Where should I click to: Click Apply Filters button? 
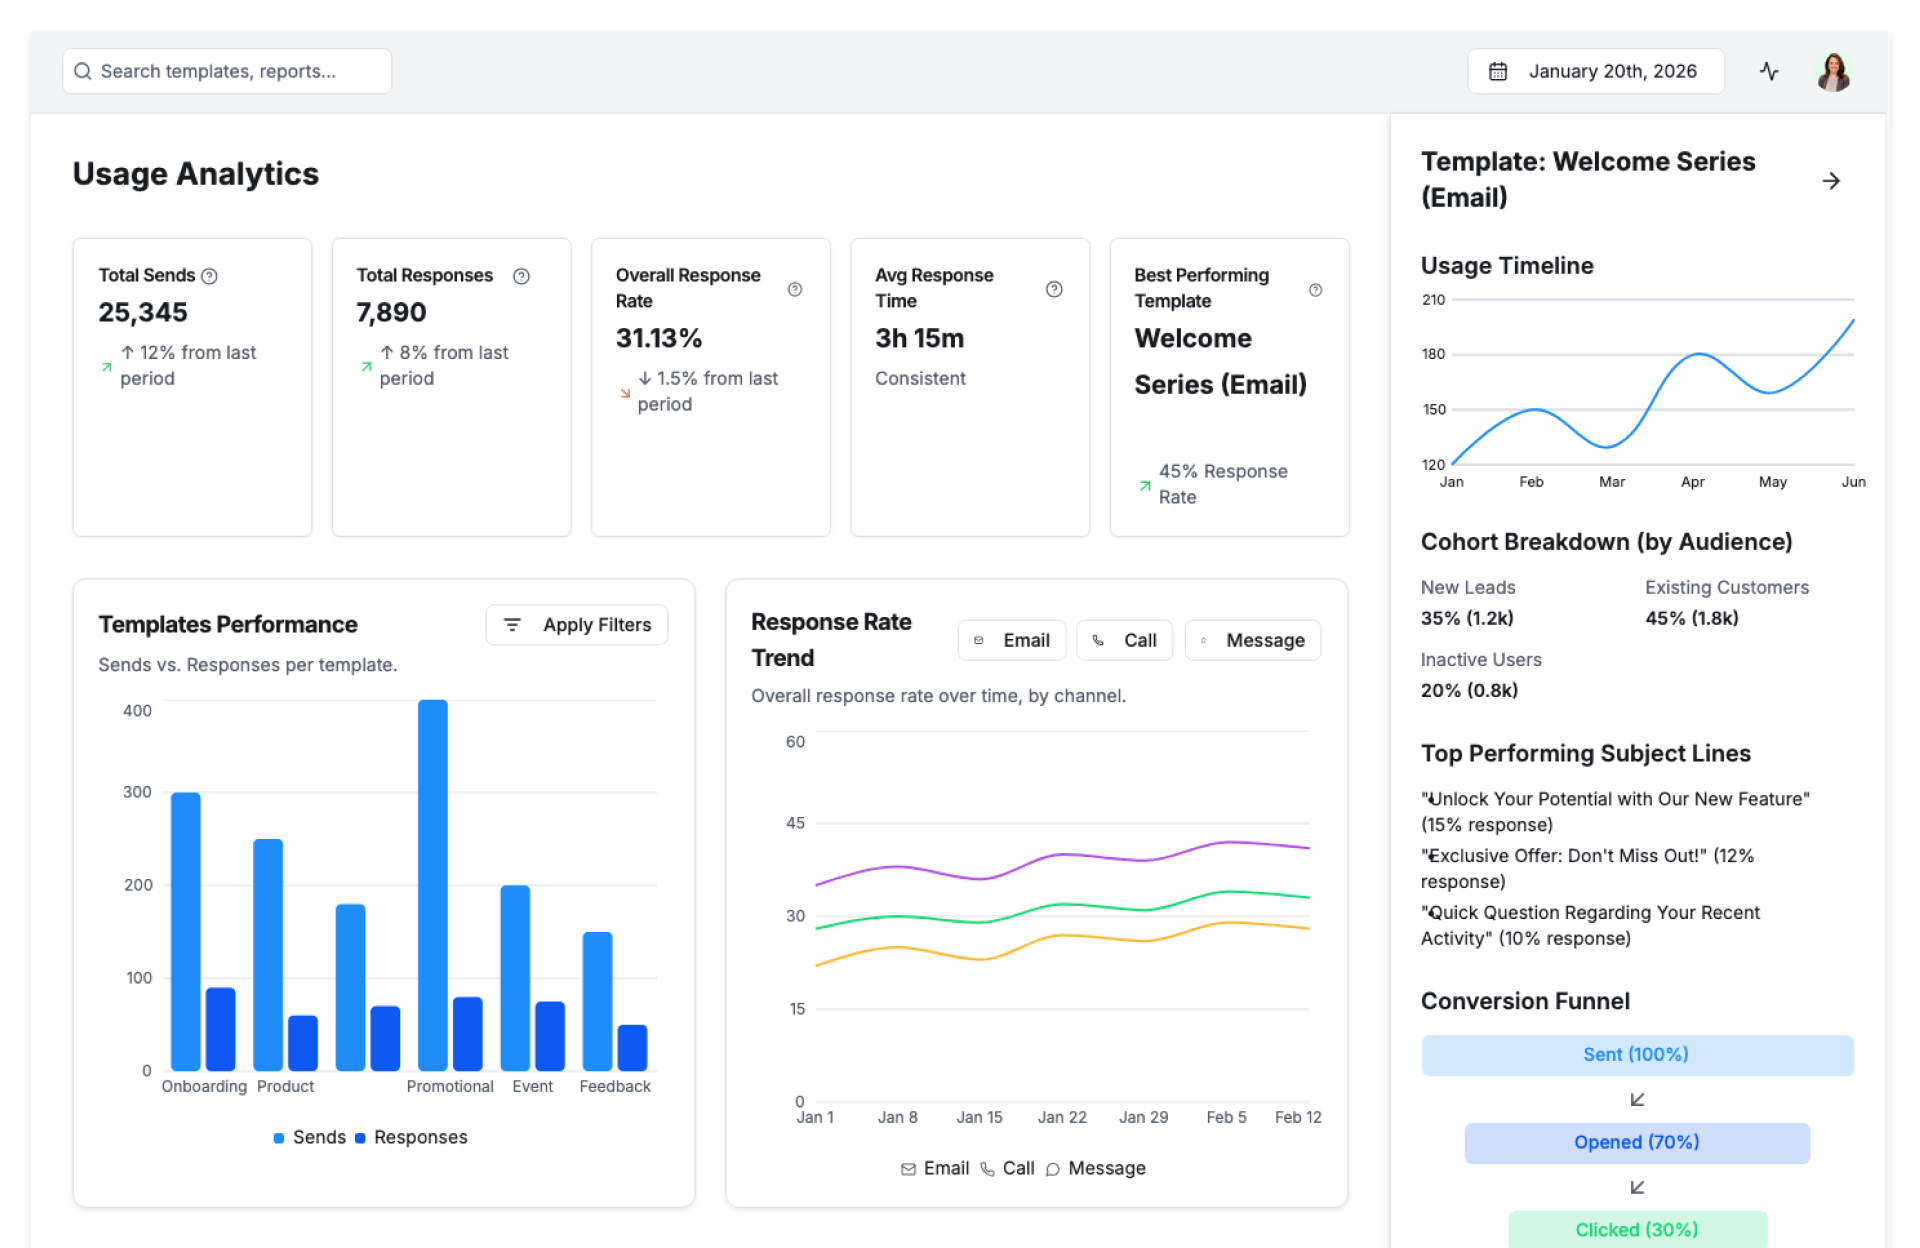click(577, 625)
